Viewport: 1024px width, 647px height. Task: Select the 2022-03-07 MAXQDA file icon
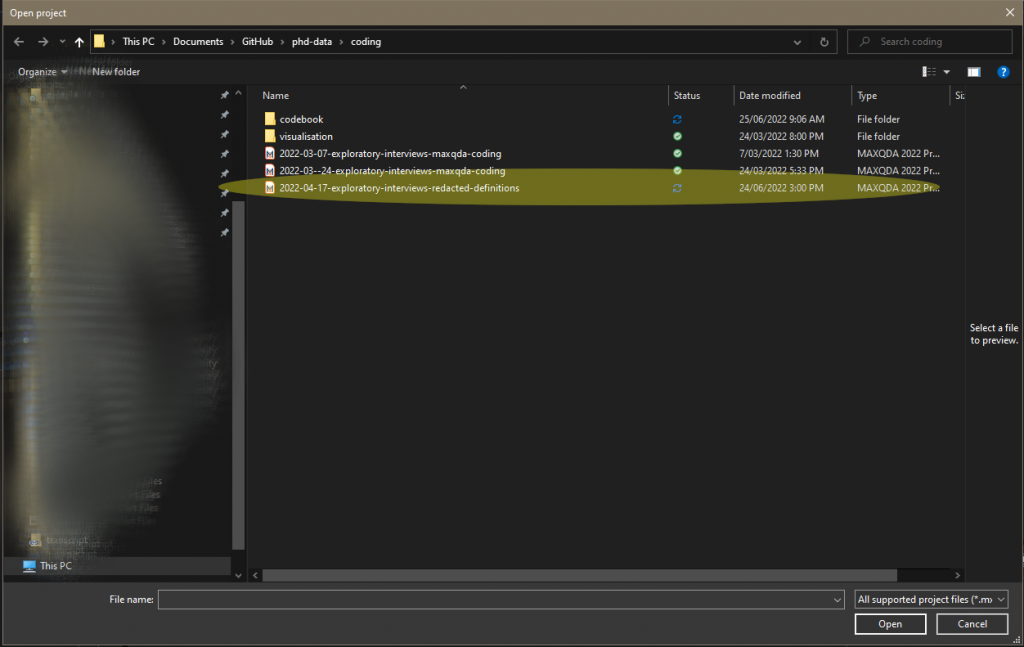270,153
